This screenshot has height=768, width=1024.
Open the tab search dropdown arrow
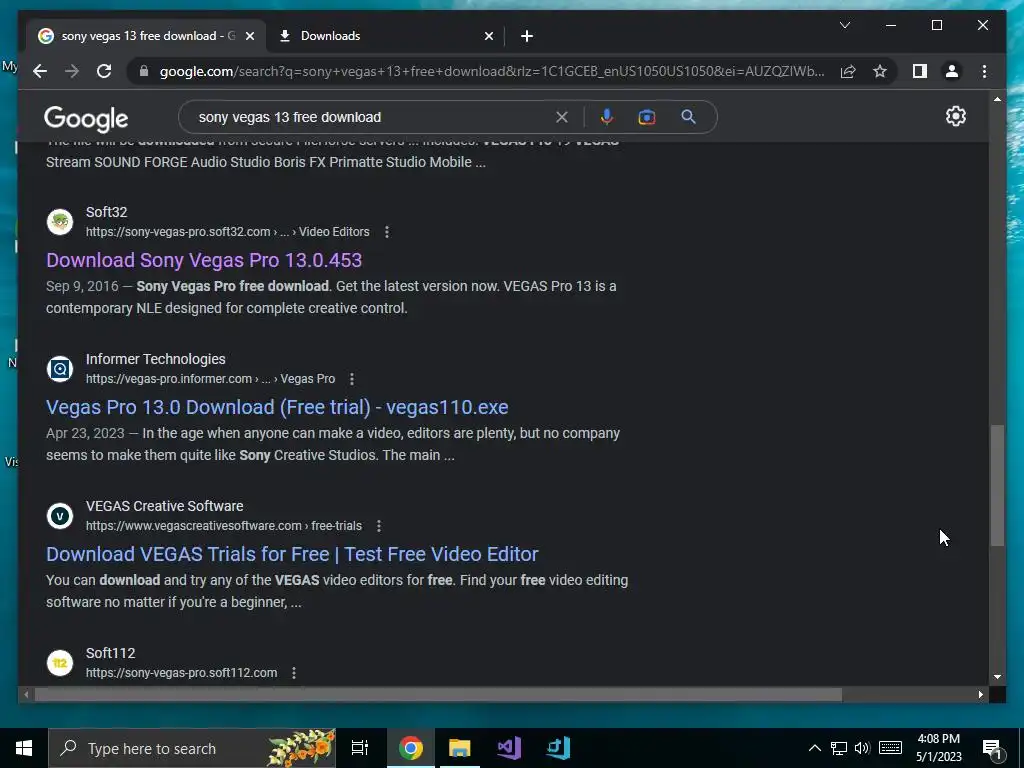tap(844, 25)
